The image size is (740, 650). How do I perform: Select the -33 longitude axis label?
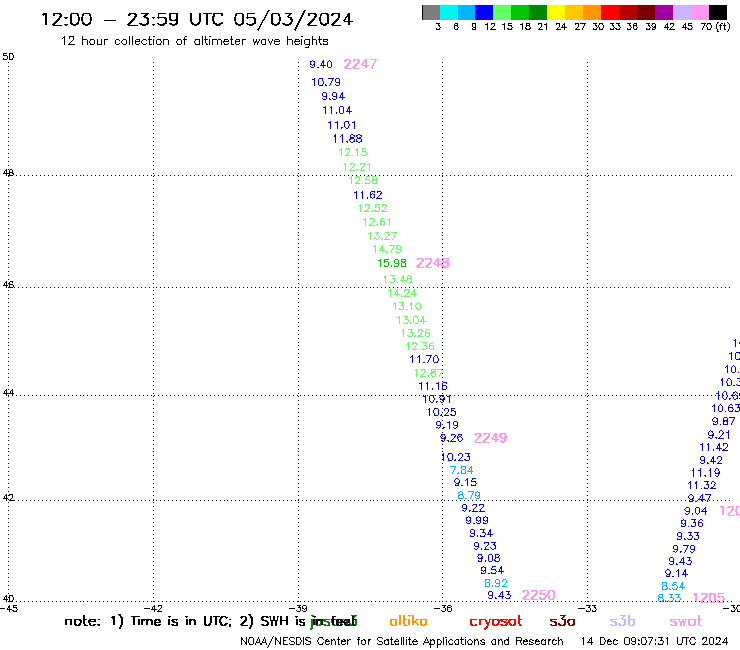(x=587, y=609)
